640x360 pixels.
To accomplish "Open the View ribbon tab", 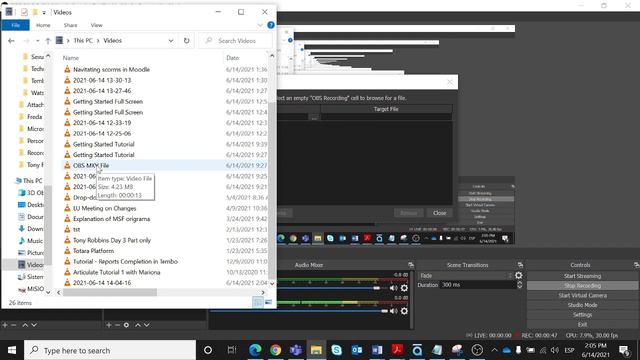I will click(x=96, y=25).
